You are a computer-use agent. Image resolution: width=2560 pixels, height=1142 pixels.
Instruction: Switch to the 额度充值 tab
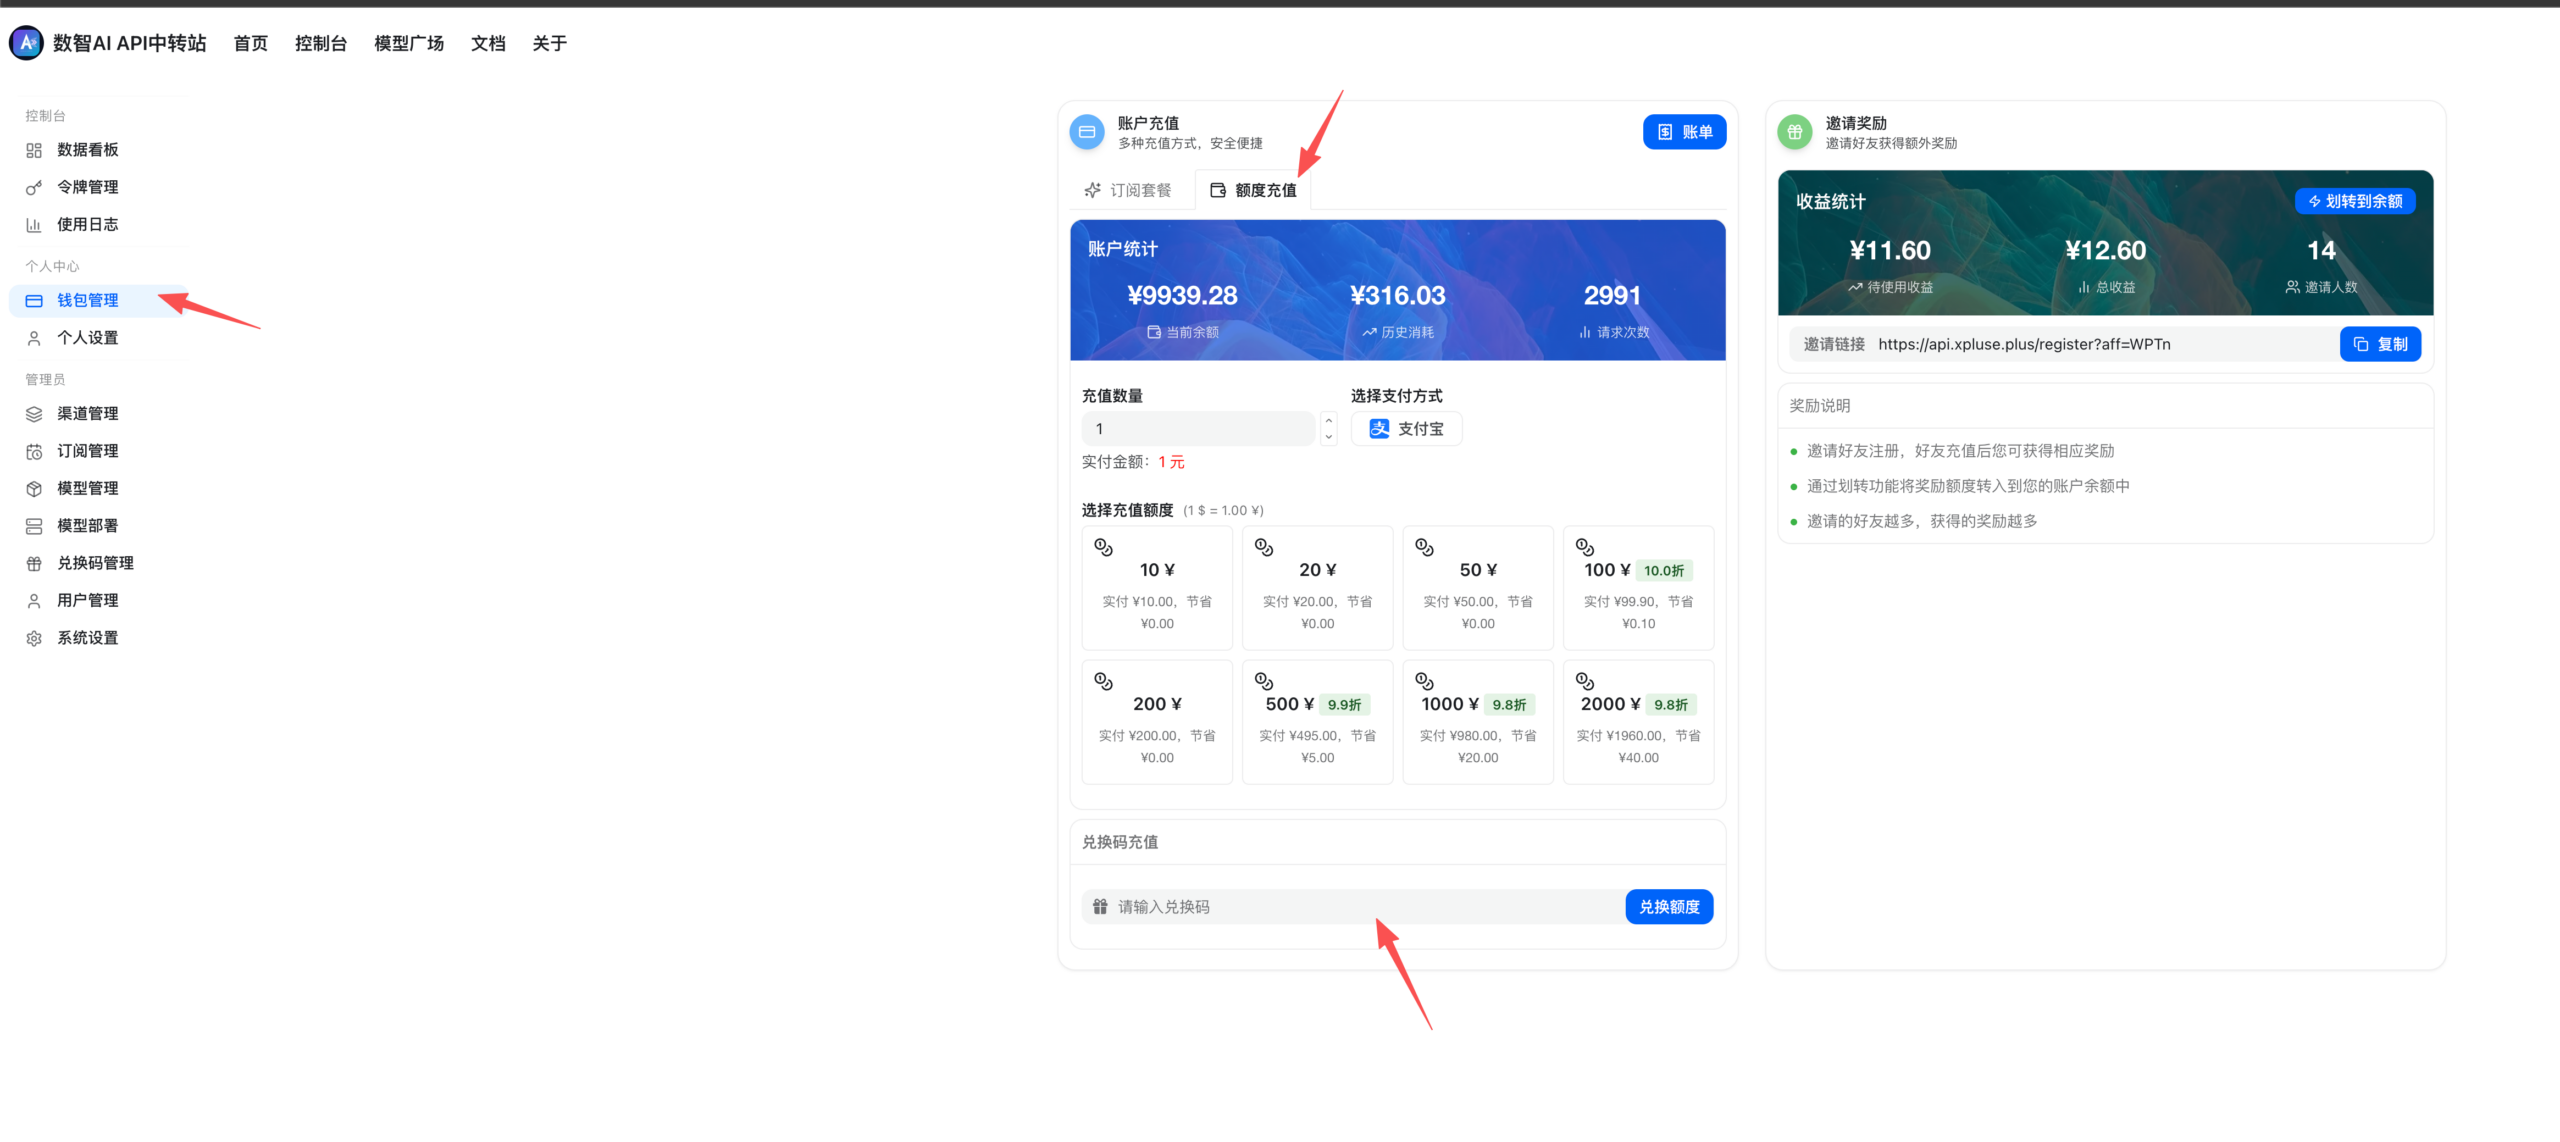coord(1253,190)
